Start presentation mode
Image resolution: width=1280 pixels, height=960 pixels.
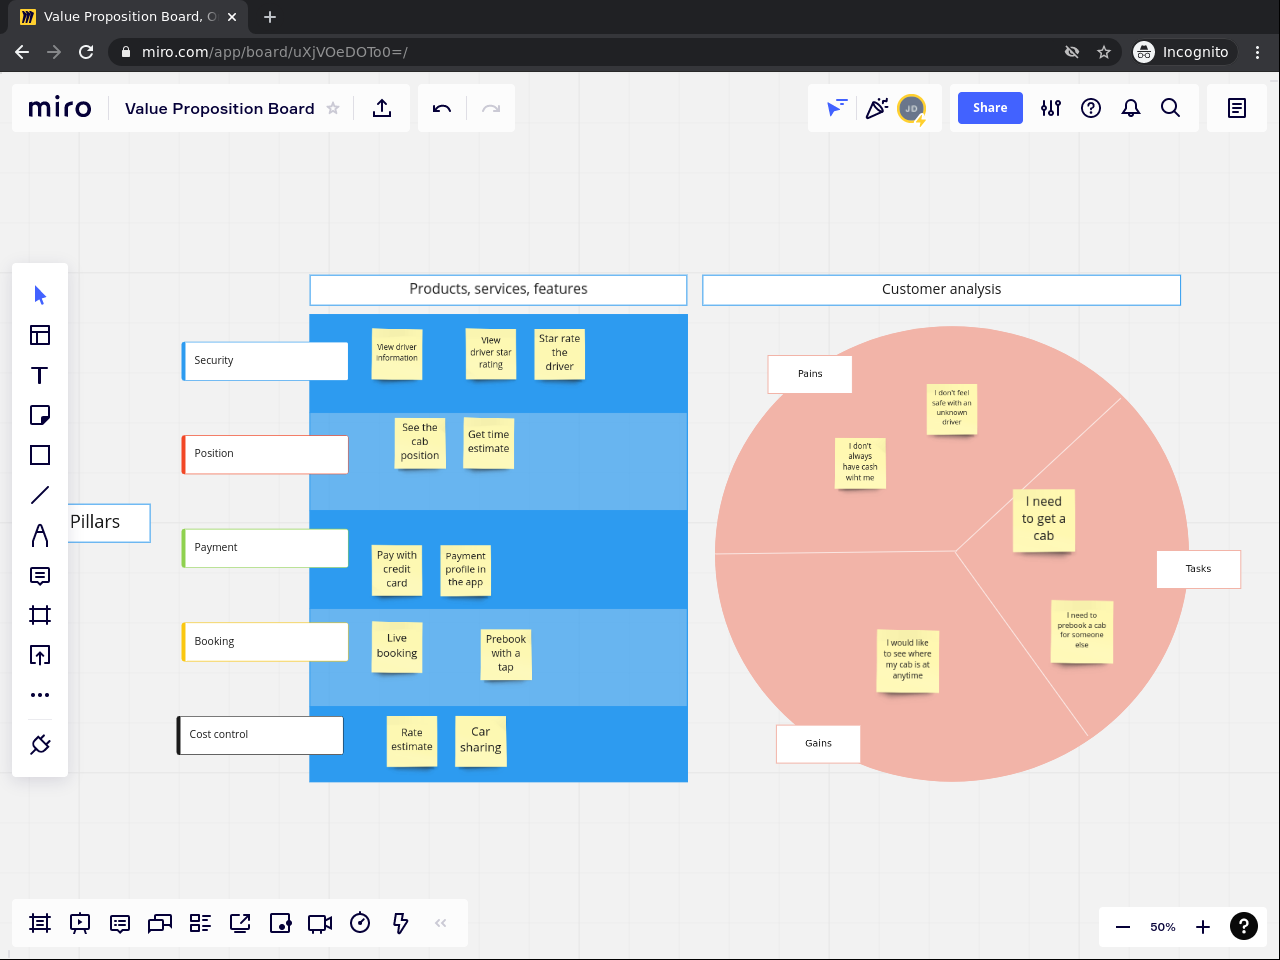[x=80, y=923]
